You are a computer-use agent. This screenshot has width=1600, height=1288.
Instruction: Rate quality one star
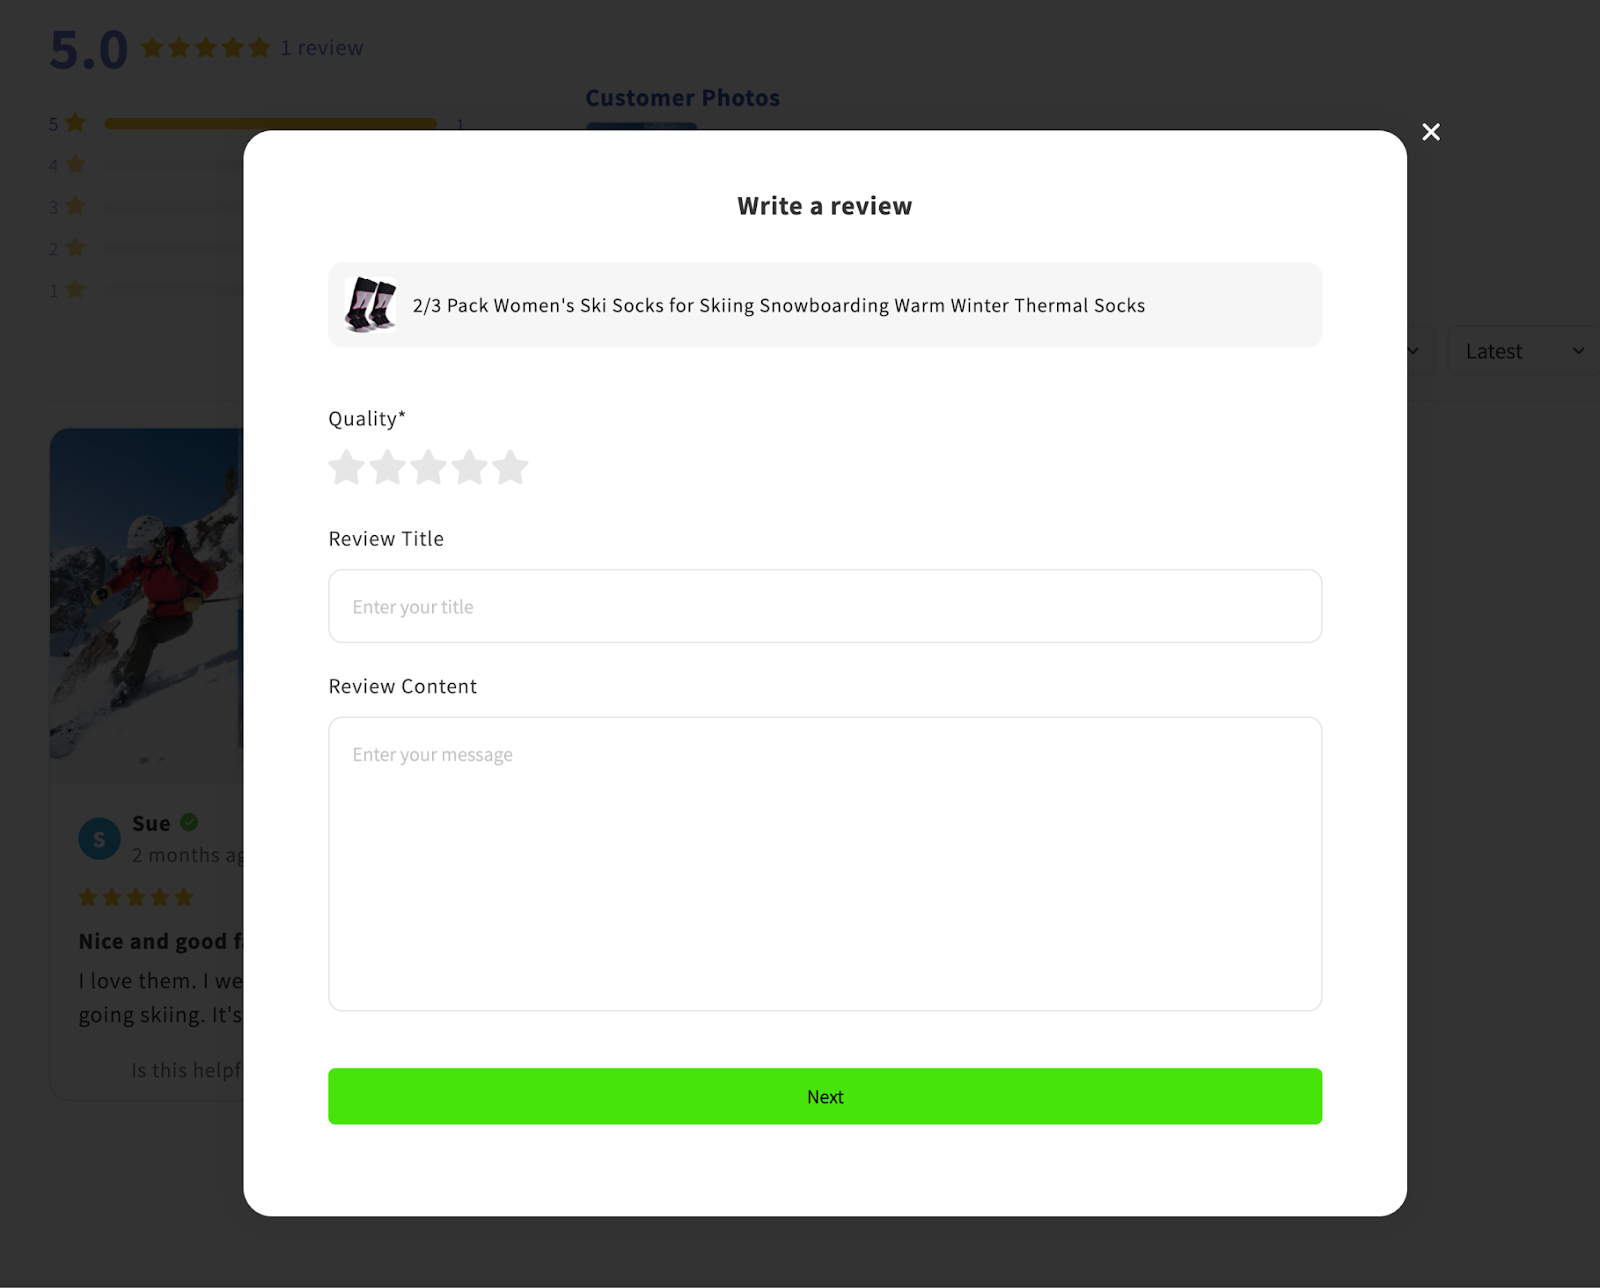tap(347, 467)
